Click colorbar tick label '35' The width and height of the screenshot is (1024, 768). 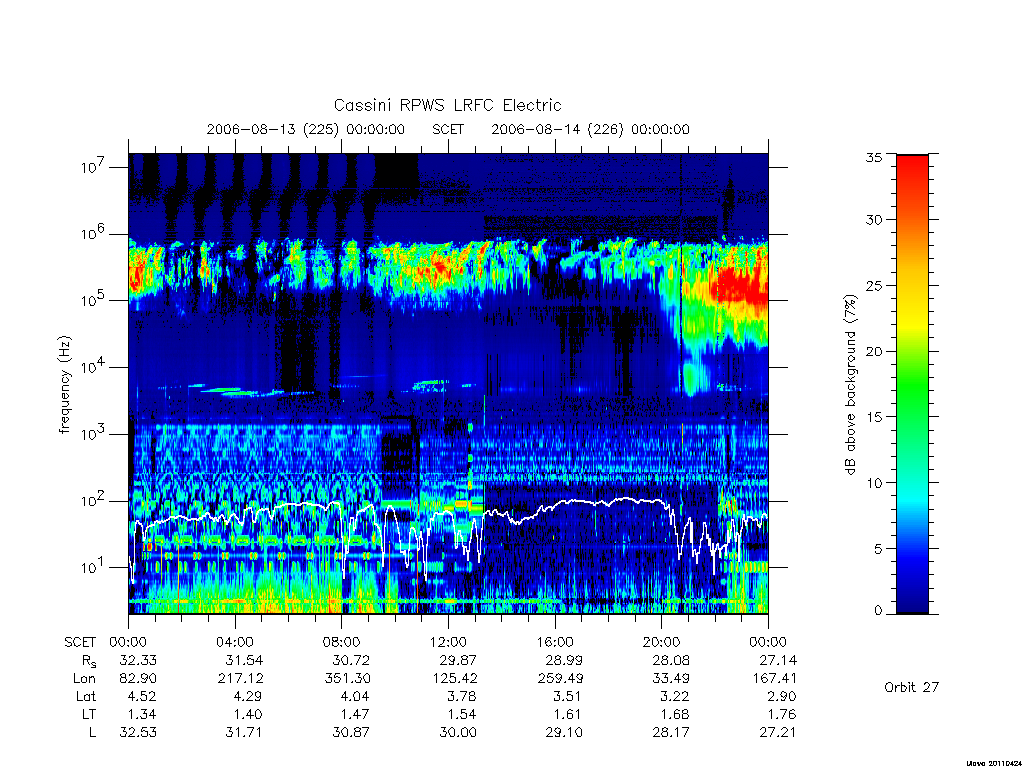pos(873,157)
